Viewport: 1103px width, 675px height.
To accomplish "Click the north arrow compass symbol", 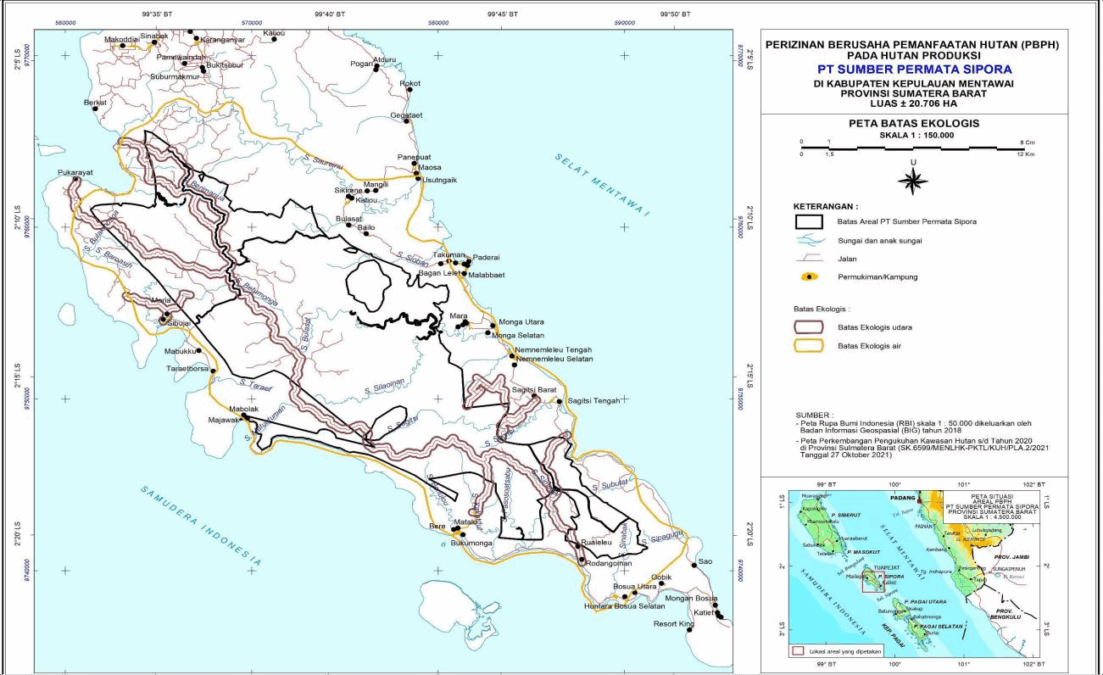I will click(x=912, y=179).
